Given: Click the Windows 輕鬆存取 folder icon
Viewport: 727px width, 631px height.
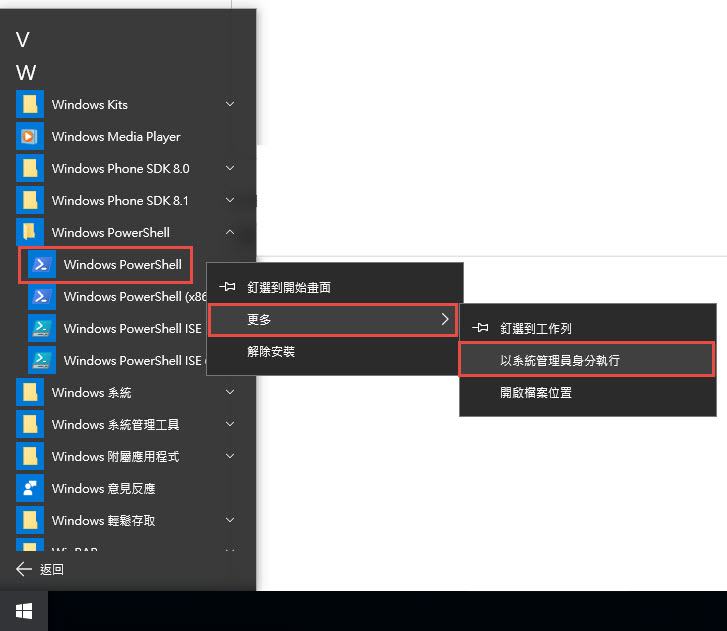Looking at the screenshot, I should pos(30,520).
